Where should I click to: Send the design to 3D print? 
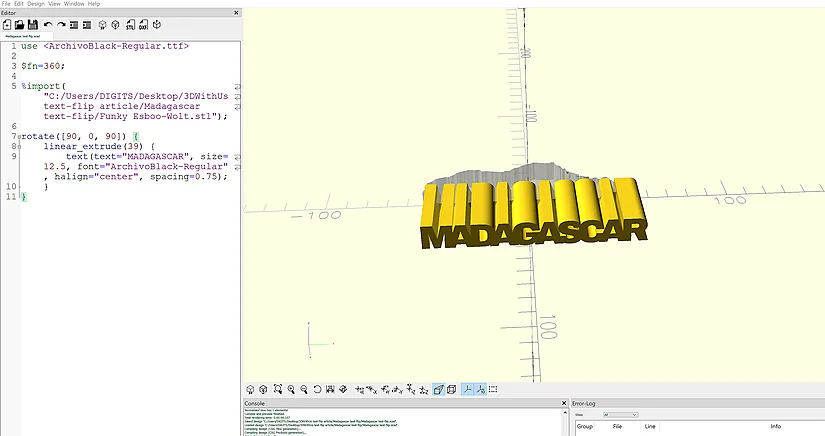156,25
